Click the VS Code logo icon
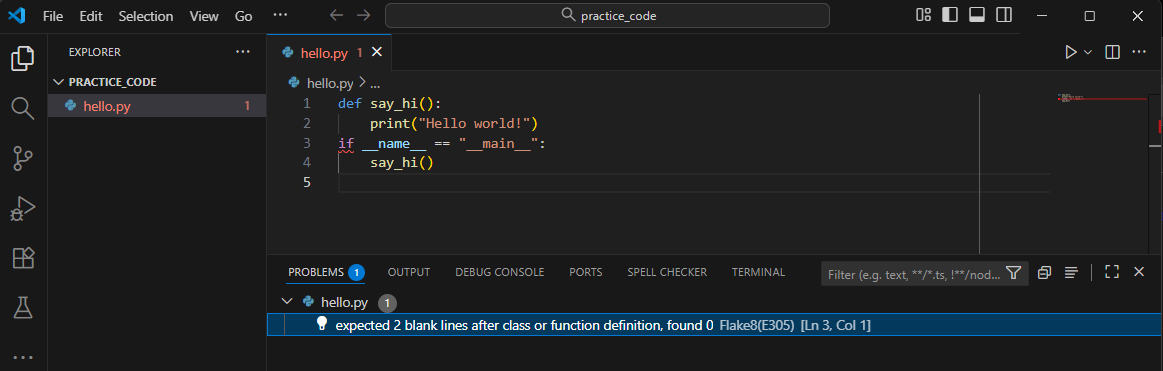This screenshot has height=371, width=1163. (x=16, y=16)
